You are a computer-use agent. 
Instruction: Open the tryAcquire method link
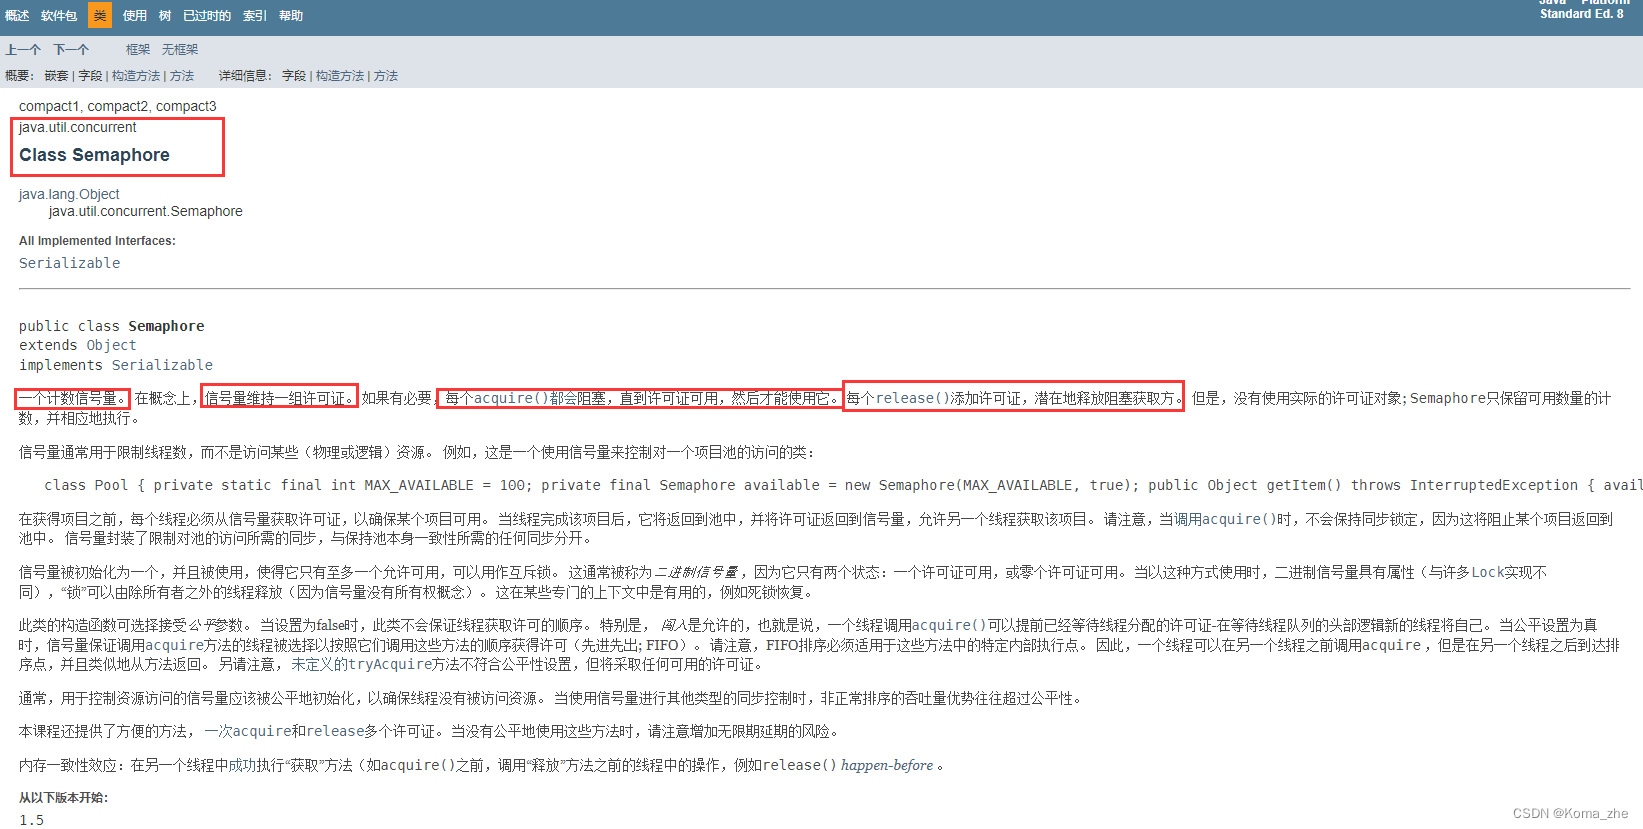pos(390,664)
